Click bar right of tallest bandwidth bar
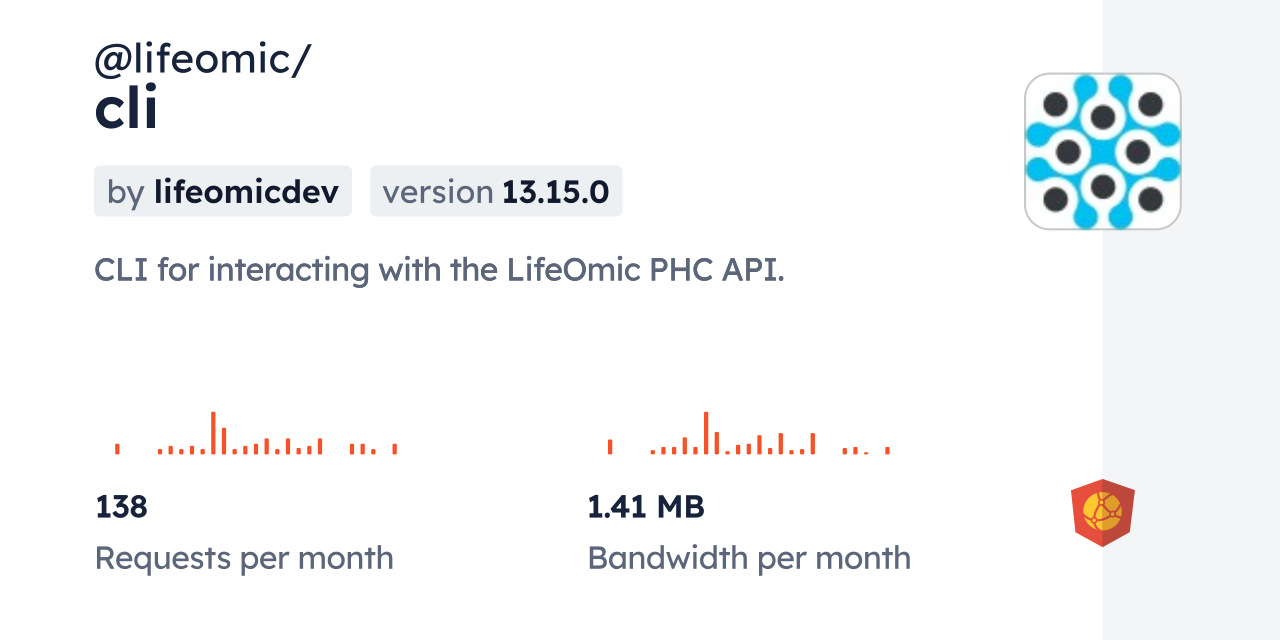This screenshot has width=1280, height=640. coord(717,443)
